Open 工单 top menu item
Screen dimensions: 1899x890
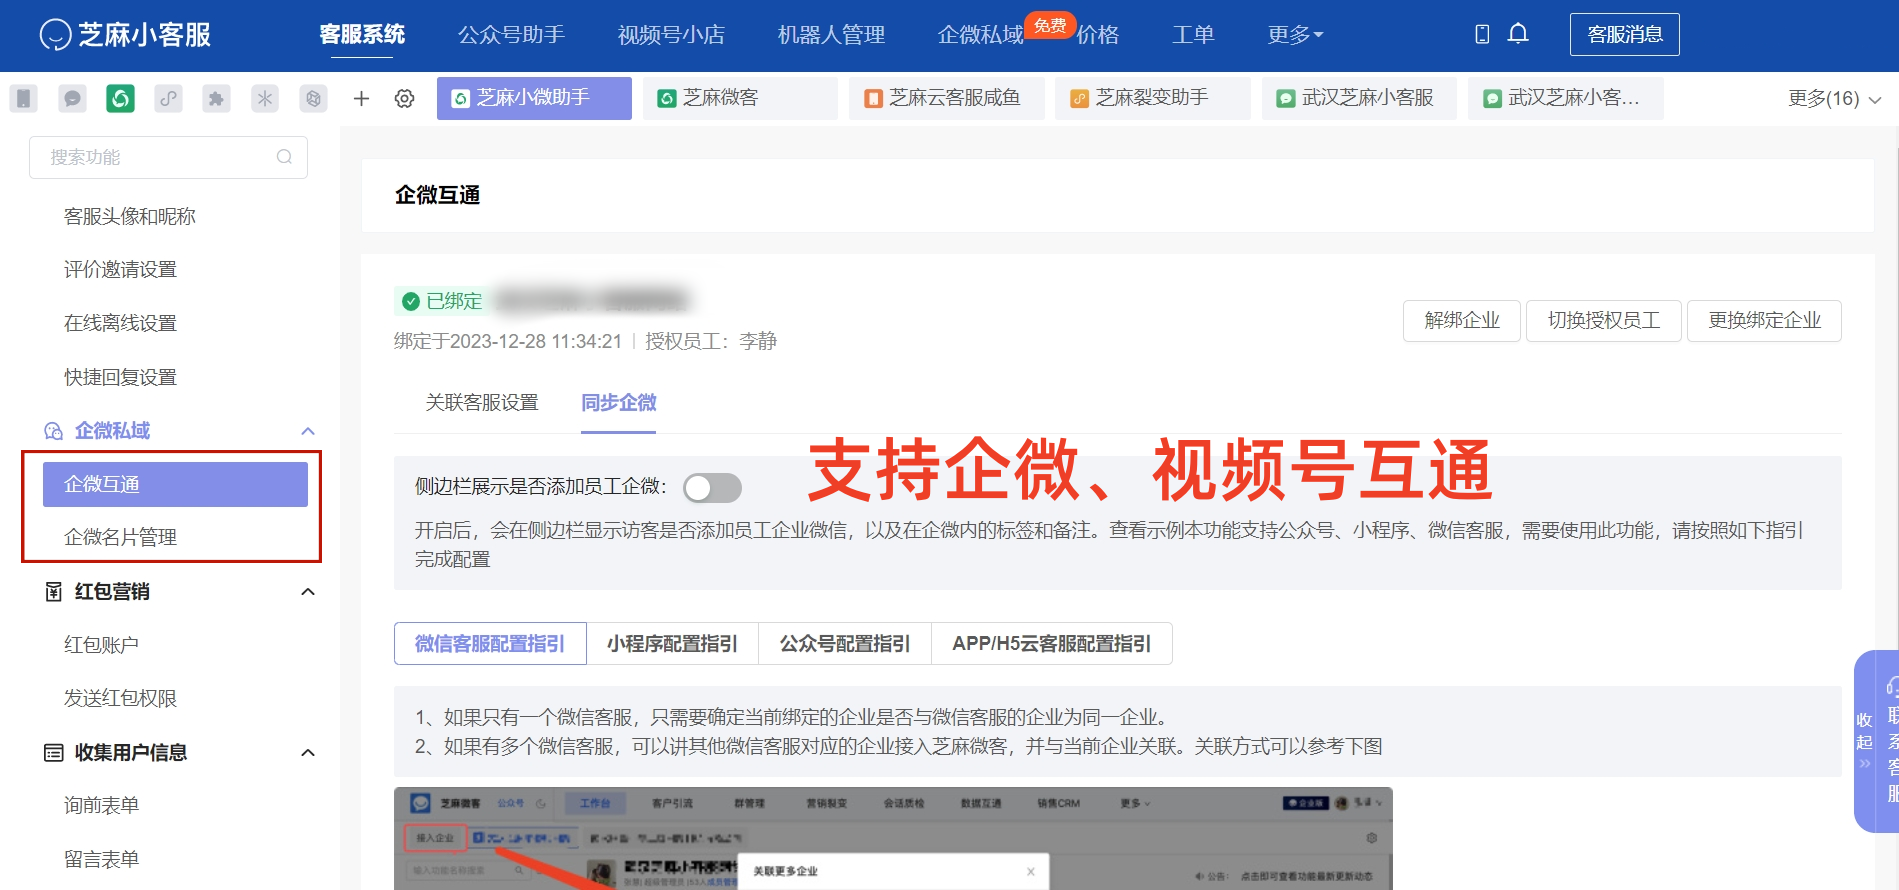[1193, 35]
